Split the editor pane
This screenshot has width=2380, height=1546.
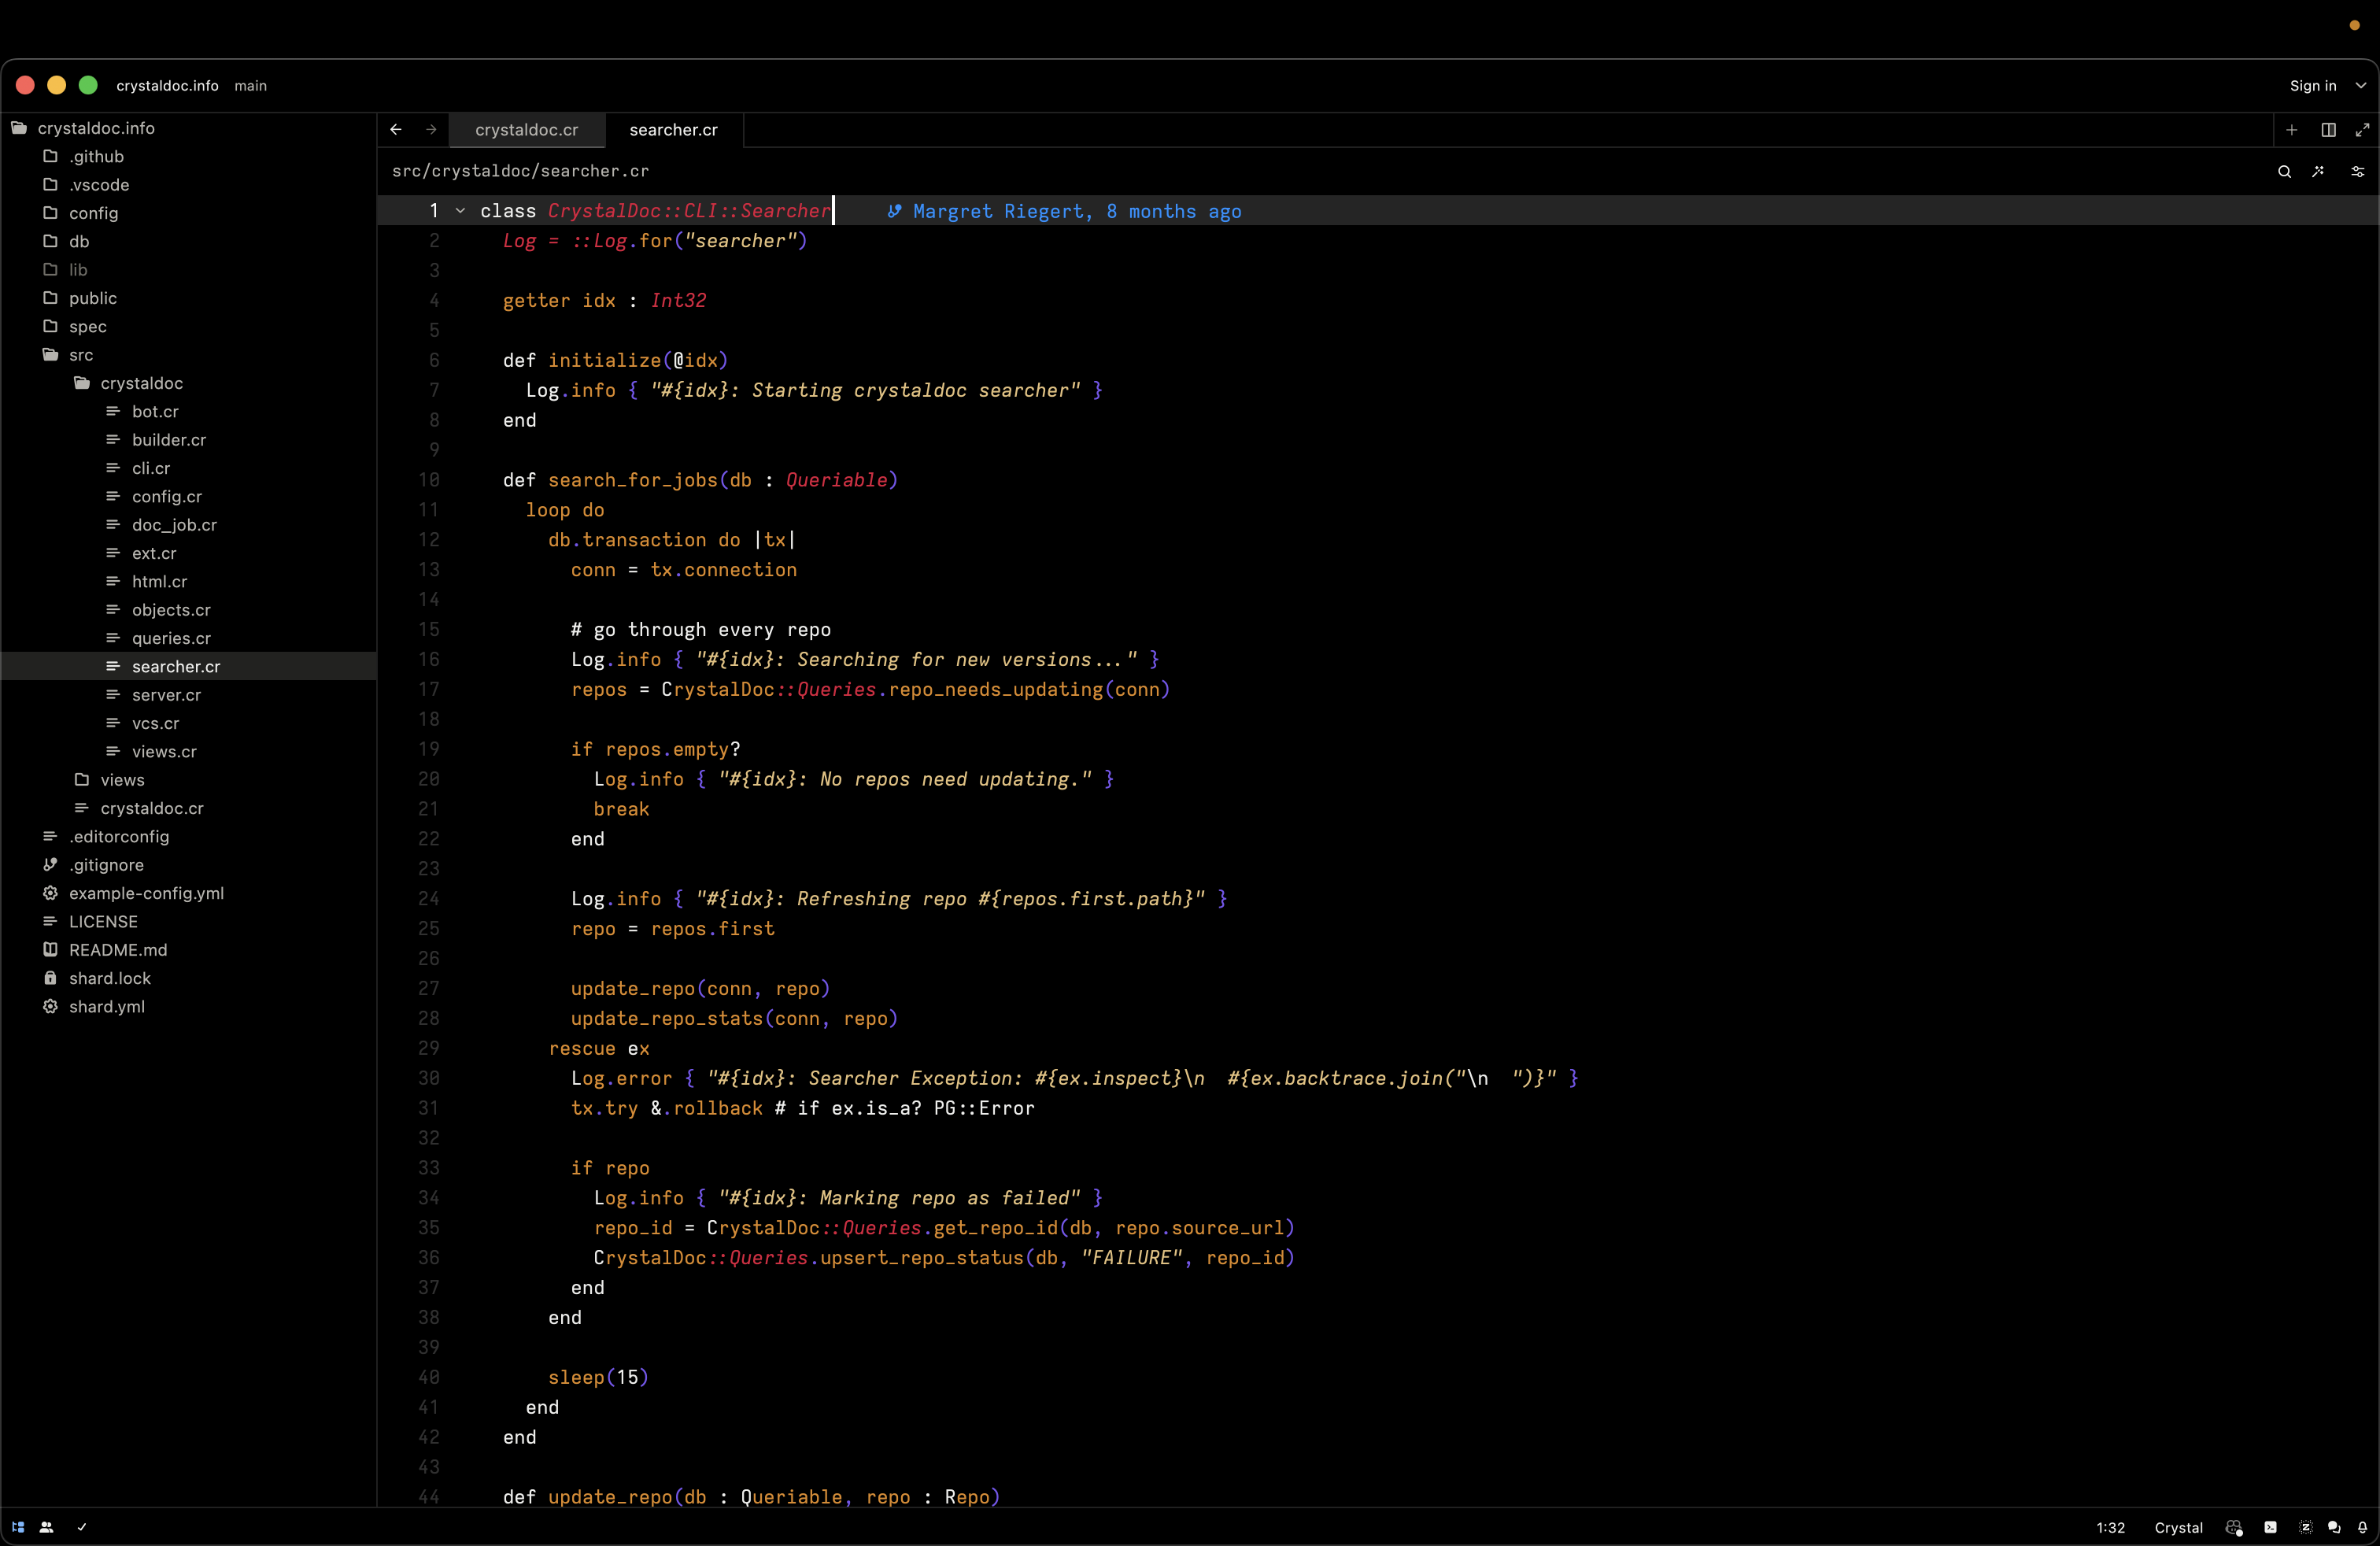pyautogui.click(x=2328, y=130)
